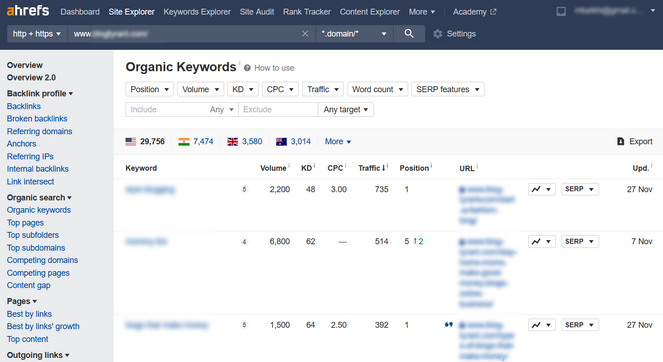Click the Exclude keywords input field

(x=278, y=110)
